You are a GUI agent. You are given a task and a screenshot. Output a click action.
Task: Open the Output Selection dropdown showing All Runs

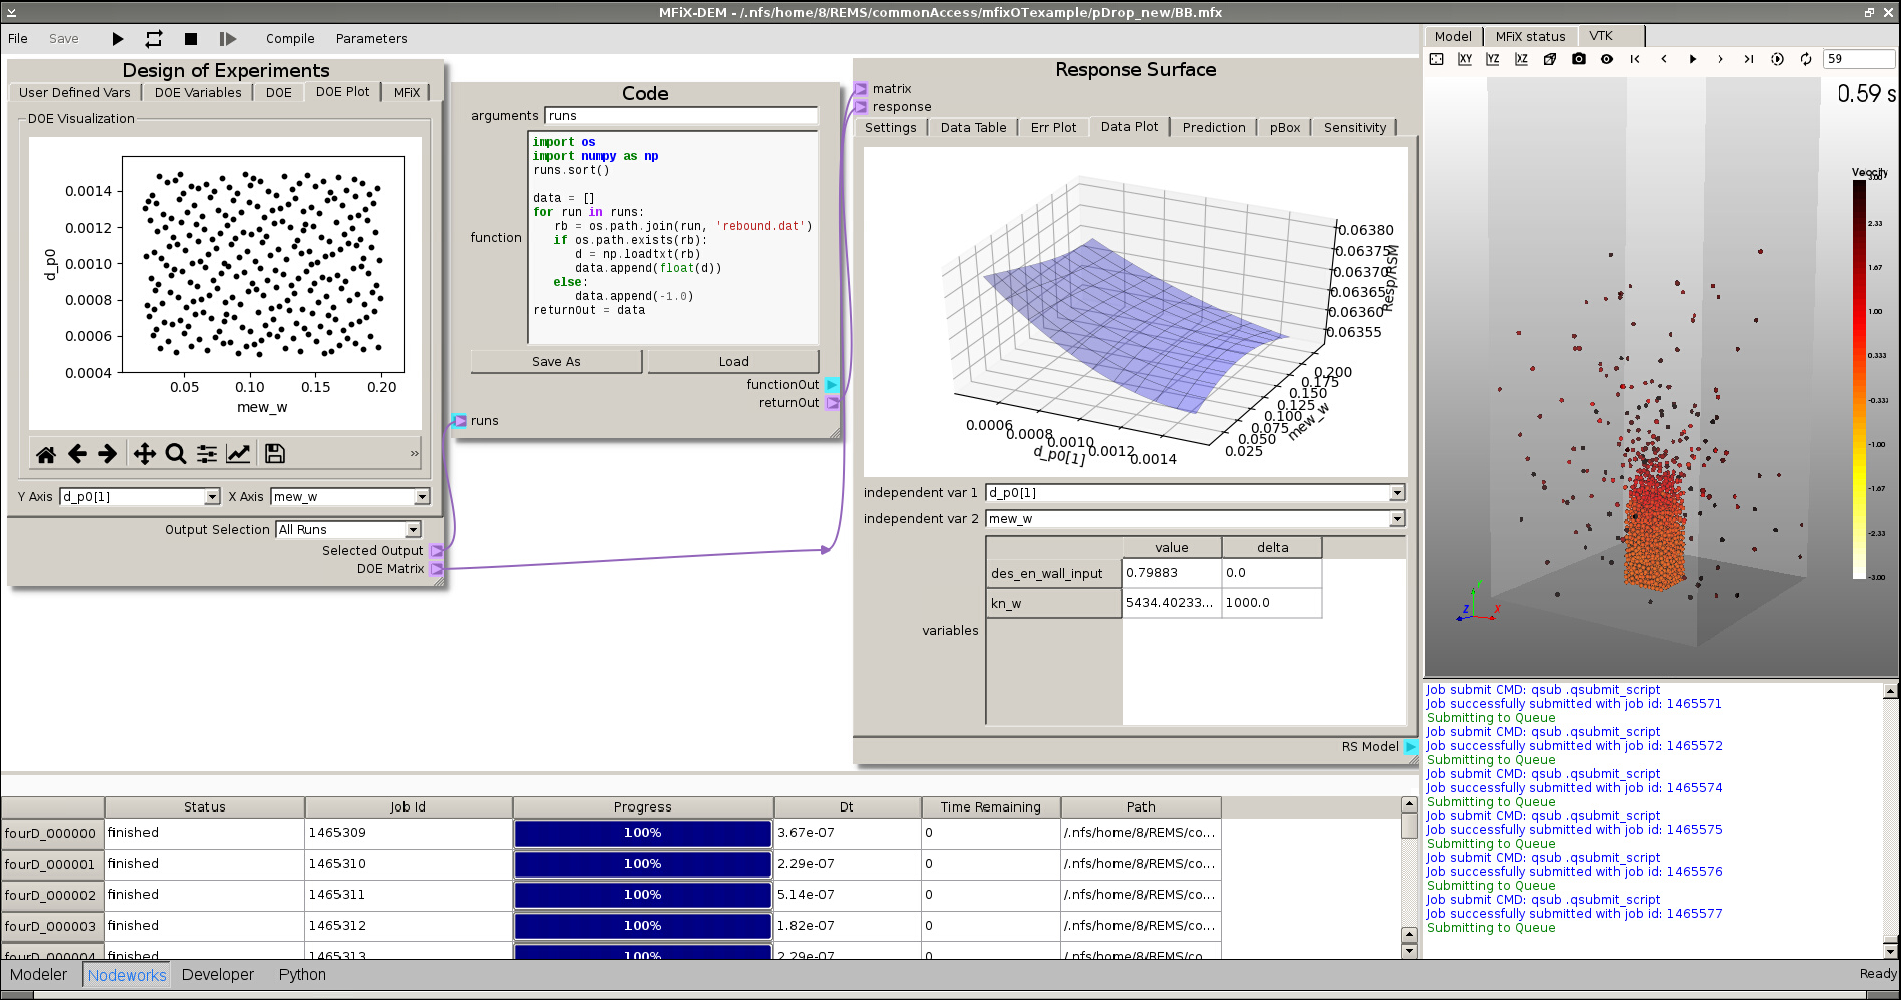(349, 529)
